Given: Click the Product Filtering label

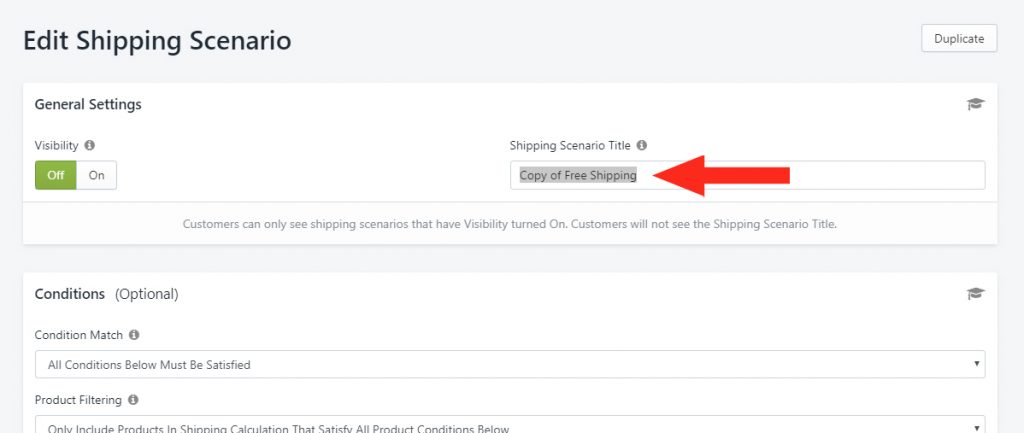Looking at the screenshot, I should pos(78,399).
